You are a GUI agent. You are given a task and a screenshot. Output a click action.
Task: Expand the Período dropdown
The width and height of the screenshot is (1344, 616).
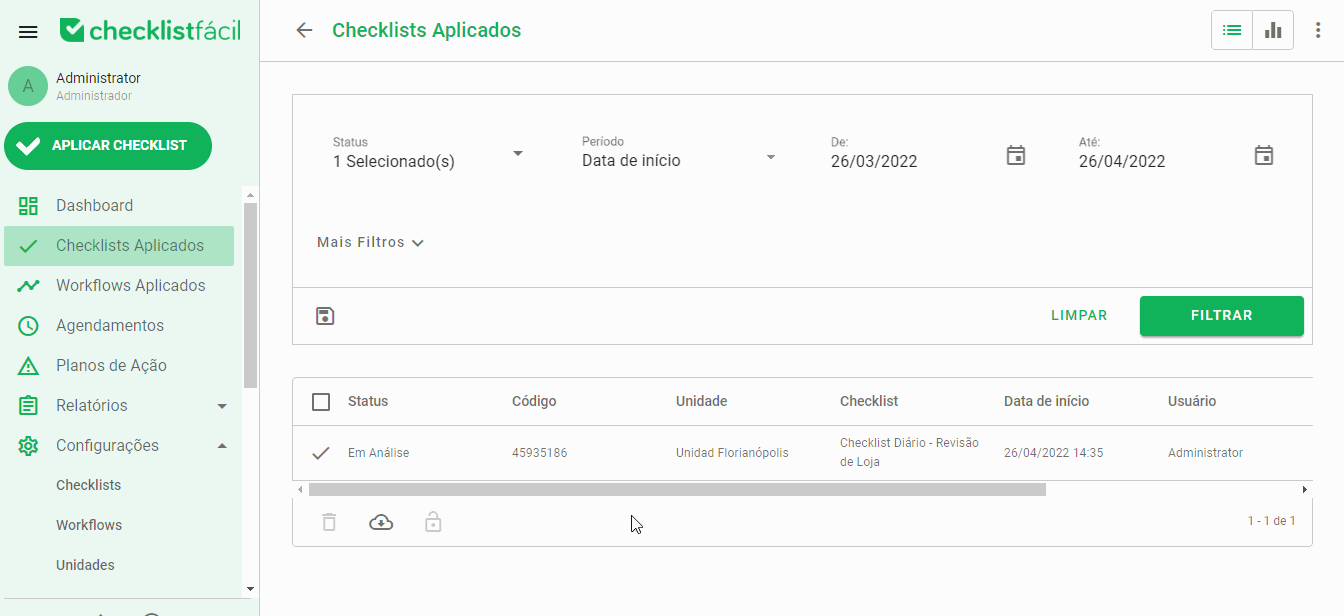771,157
